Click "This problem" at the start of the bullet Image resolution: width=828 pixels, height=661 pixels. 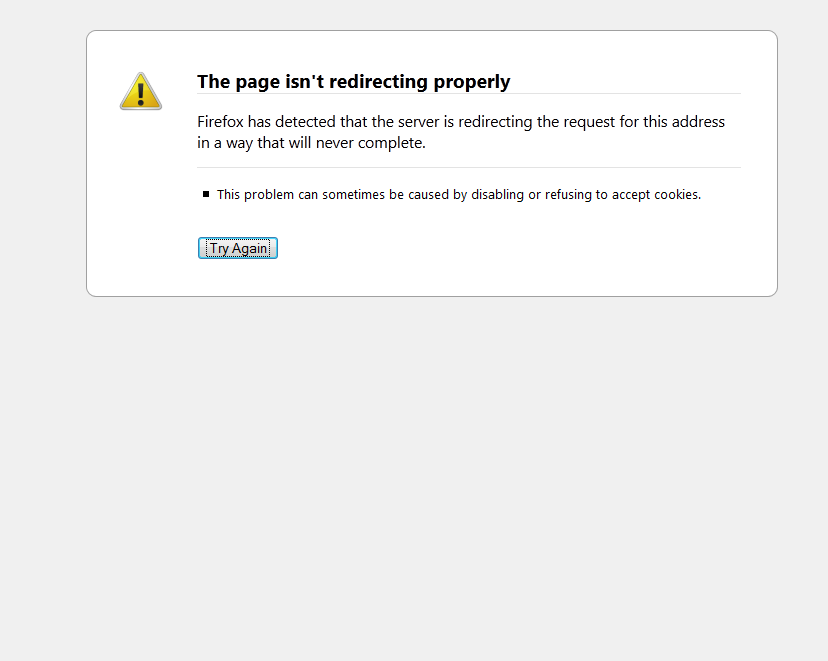255,195
